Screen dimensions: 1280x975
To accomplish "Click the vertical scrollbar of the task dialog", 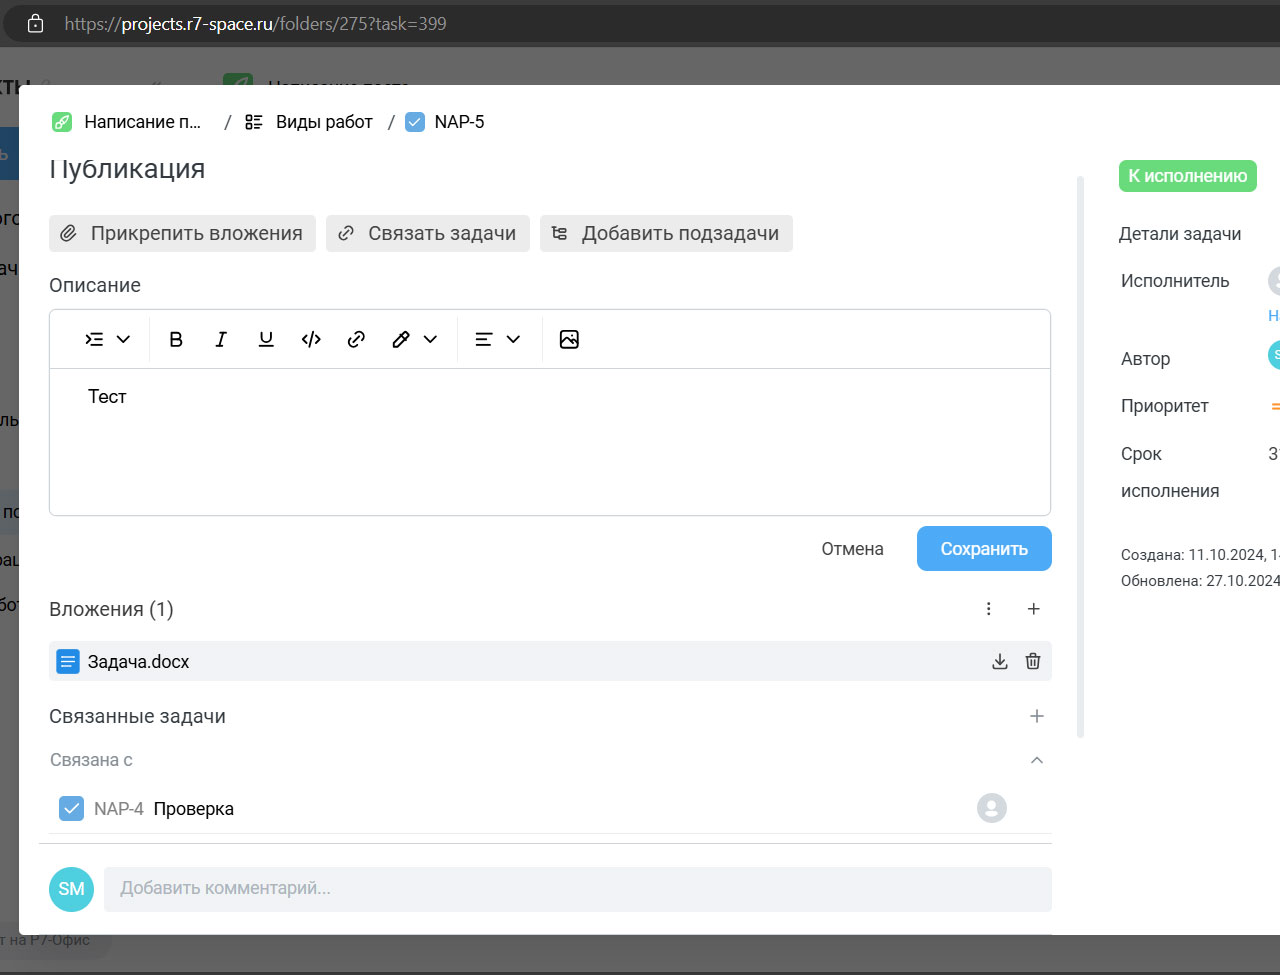I will [x=1080, y=457].
